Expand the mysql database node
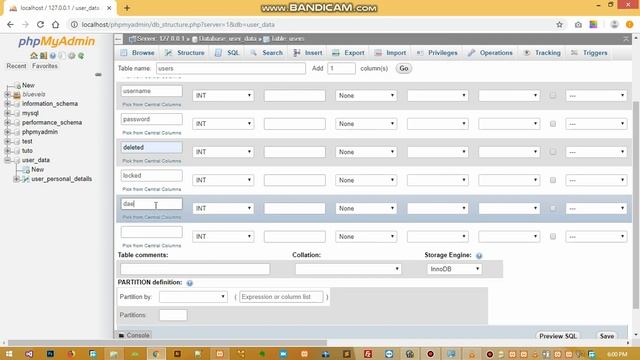Image resolution: width=640 pixels, height=360 pixels. coord(7,113)
